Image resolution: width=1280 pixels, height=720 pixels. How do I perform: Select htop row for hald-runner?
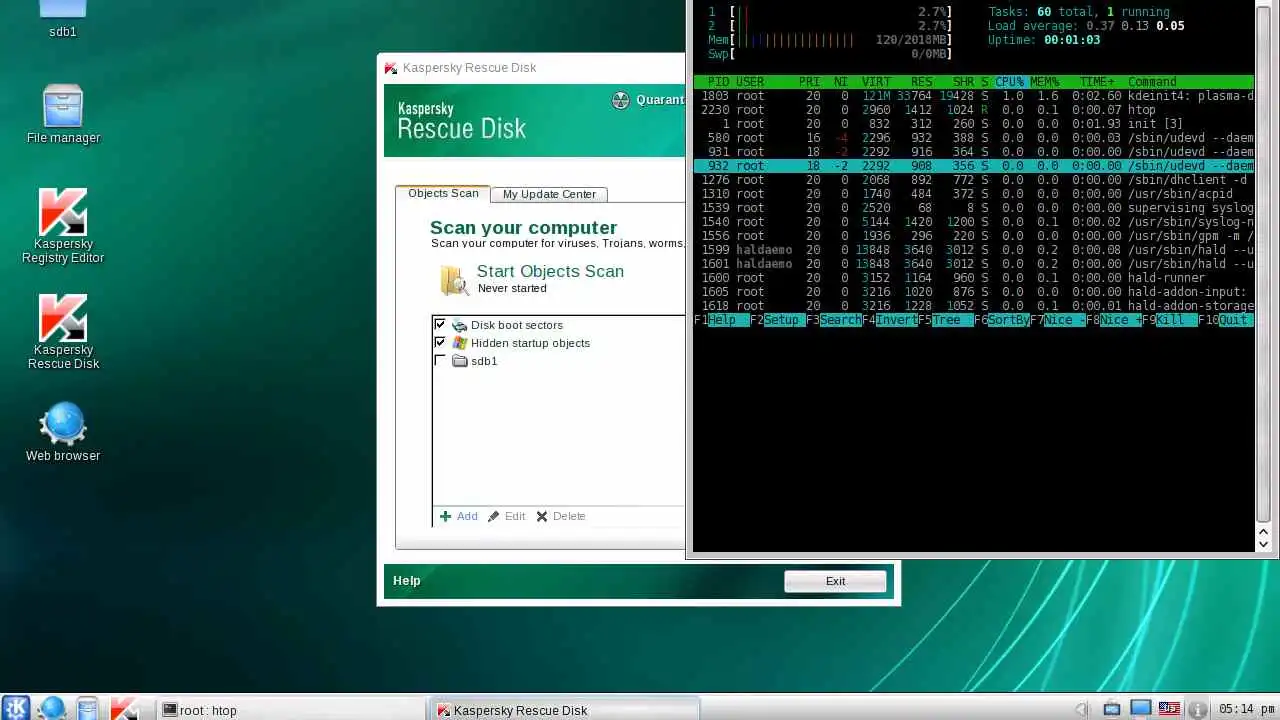973,278
